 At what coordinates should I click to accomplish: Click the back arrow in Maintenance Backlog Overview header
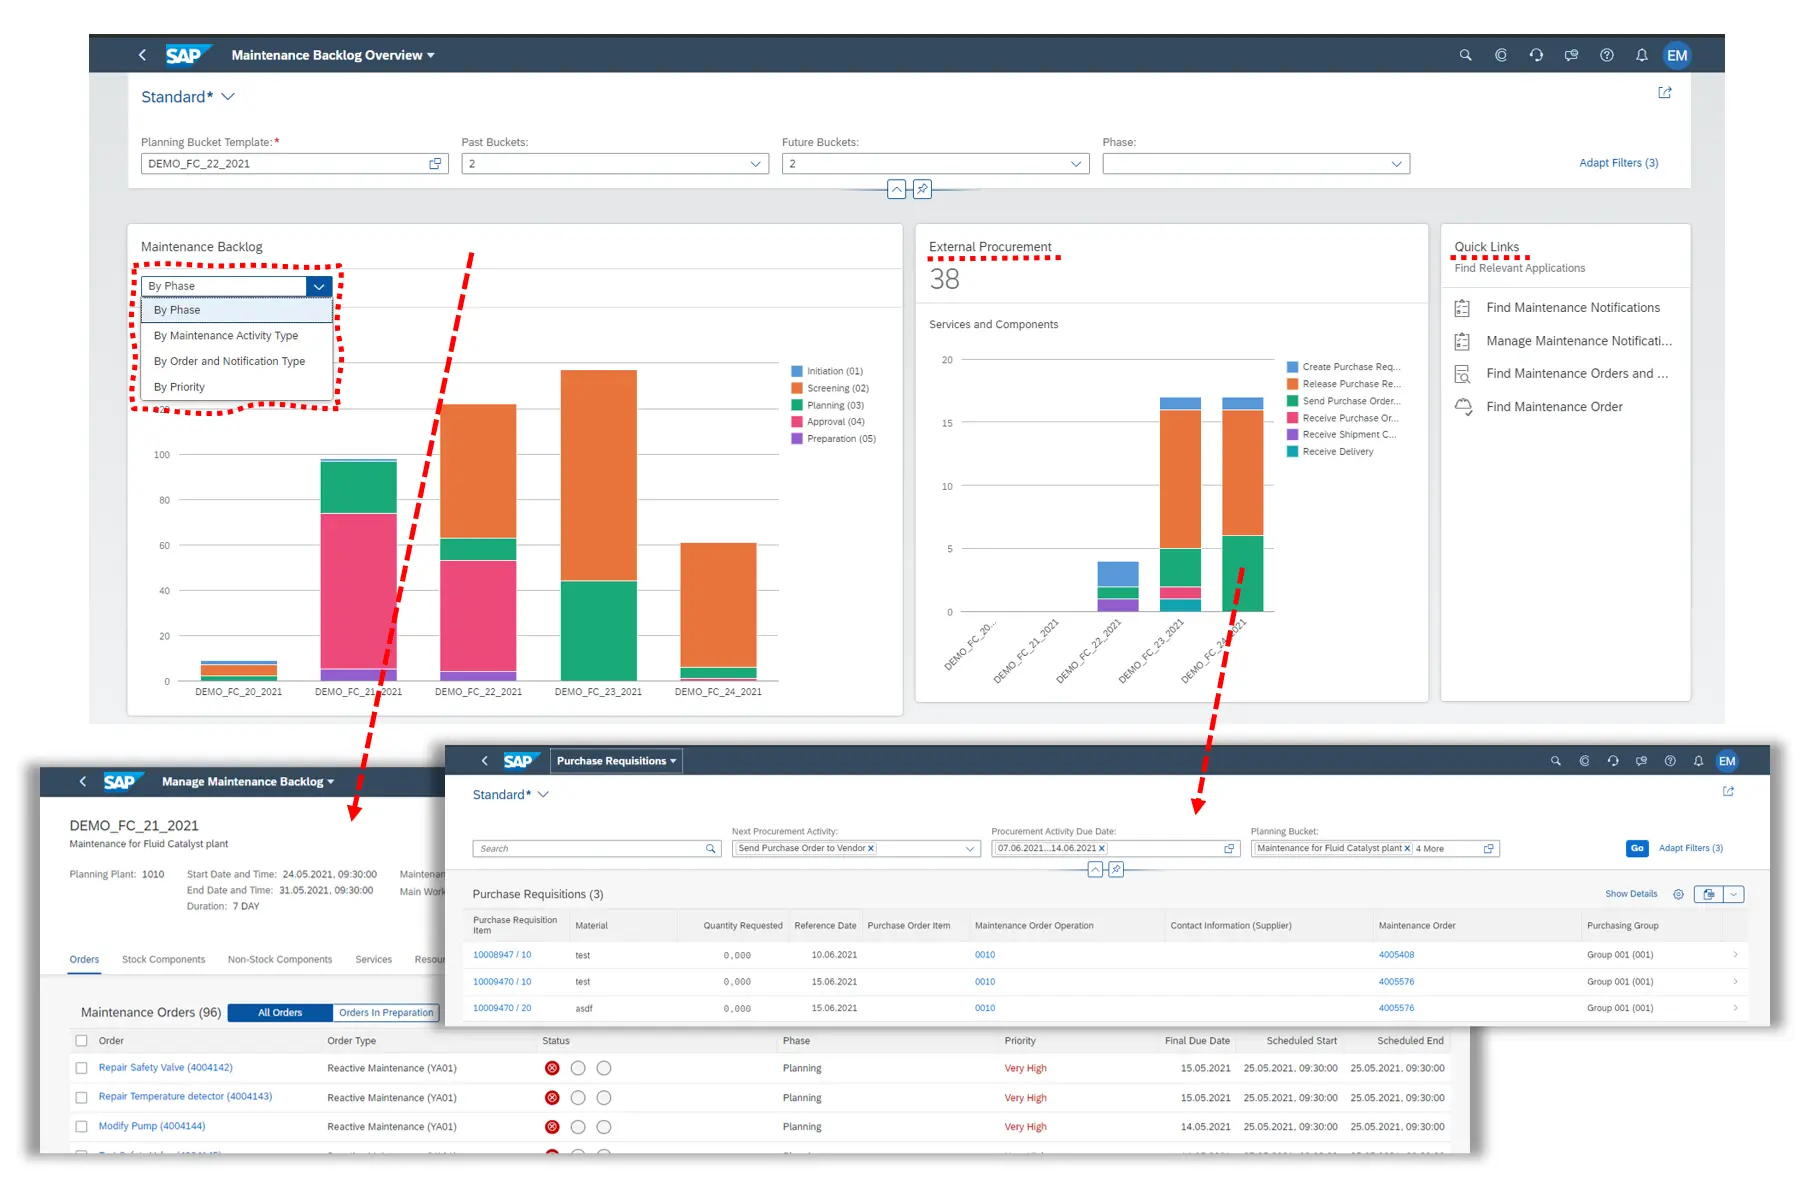(x=142, y=55)
